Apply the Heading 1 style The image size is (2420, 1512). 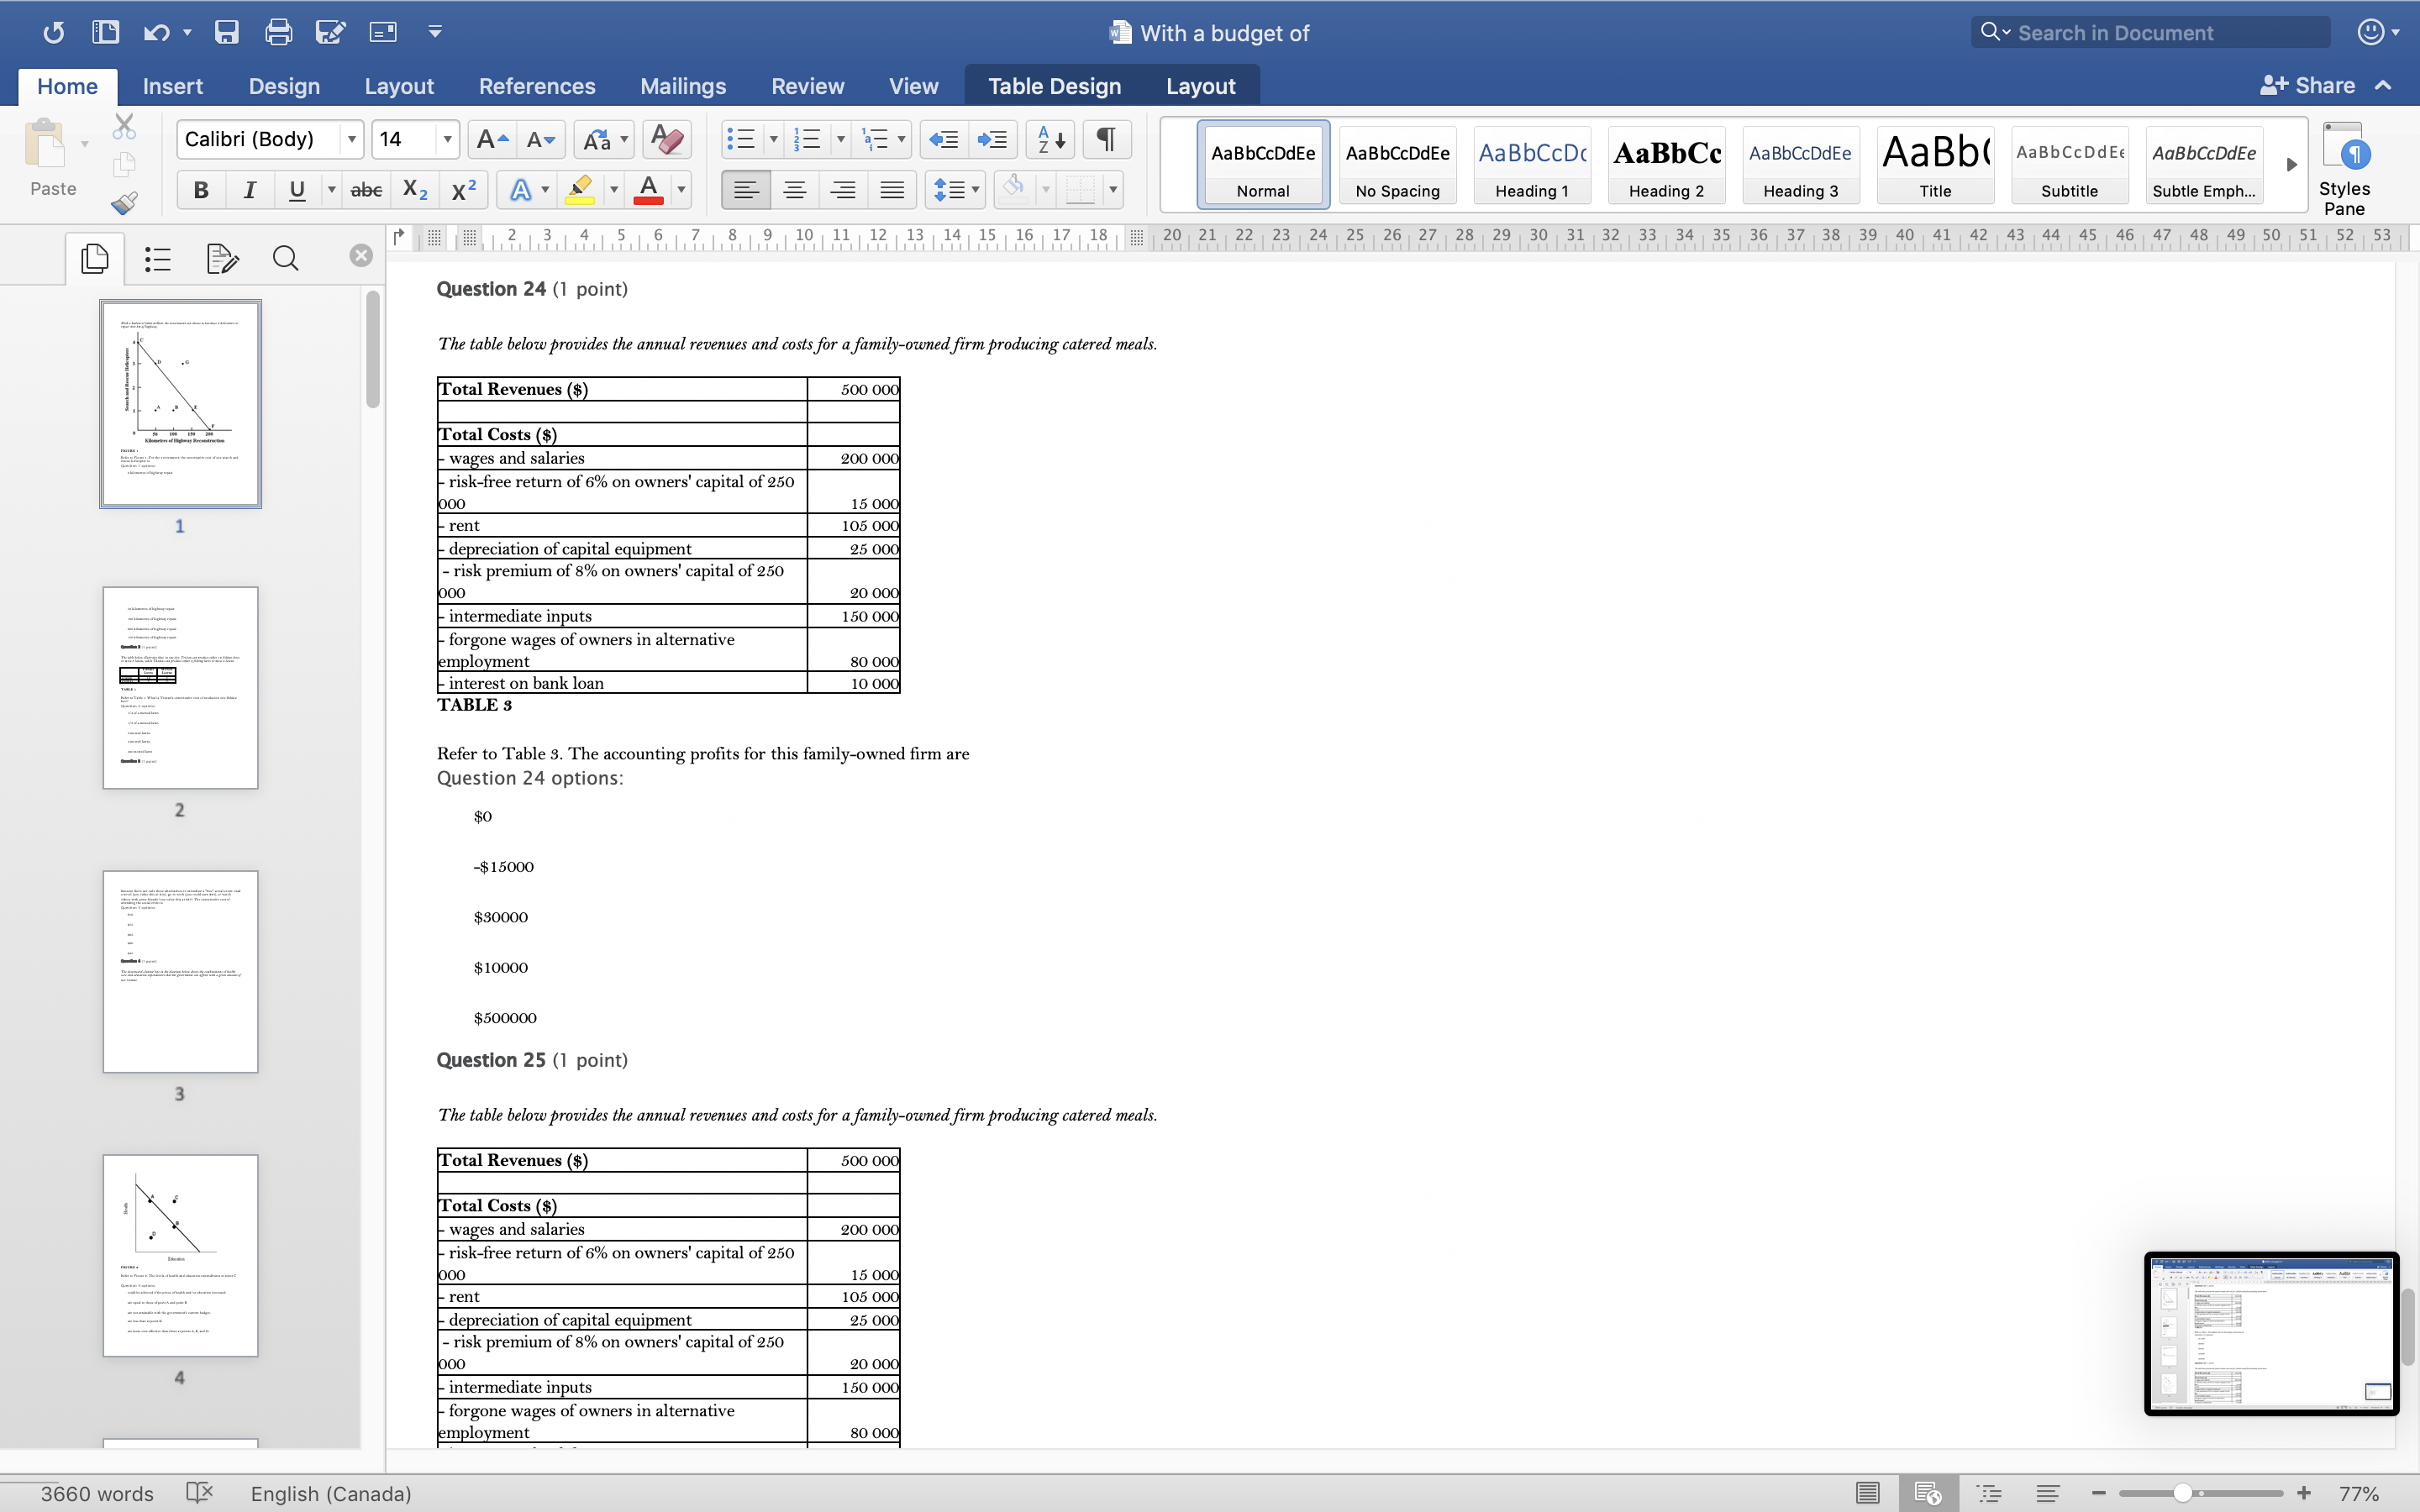[x=1531, y=165]
